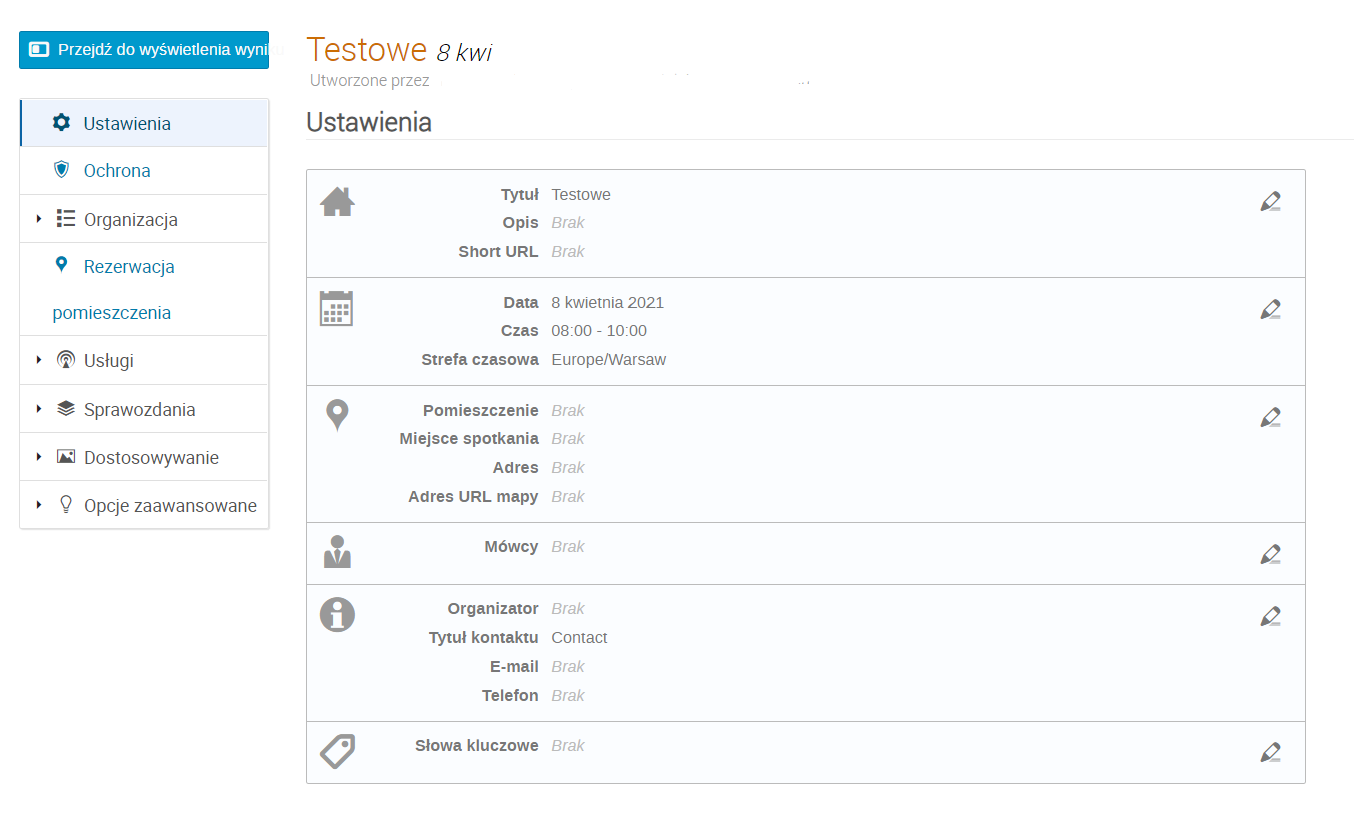Click the broadcast icon next to Usługi
Viewport: 1354px width, 822px height.
[x=66, y=360]
